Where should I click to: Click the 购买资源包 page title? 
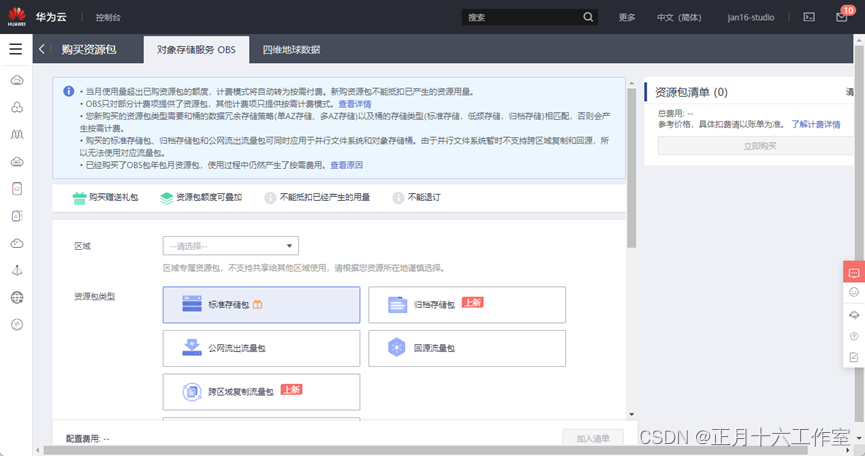coord(89,50)
